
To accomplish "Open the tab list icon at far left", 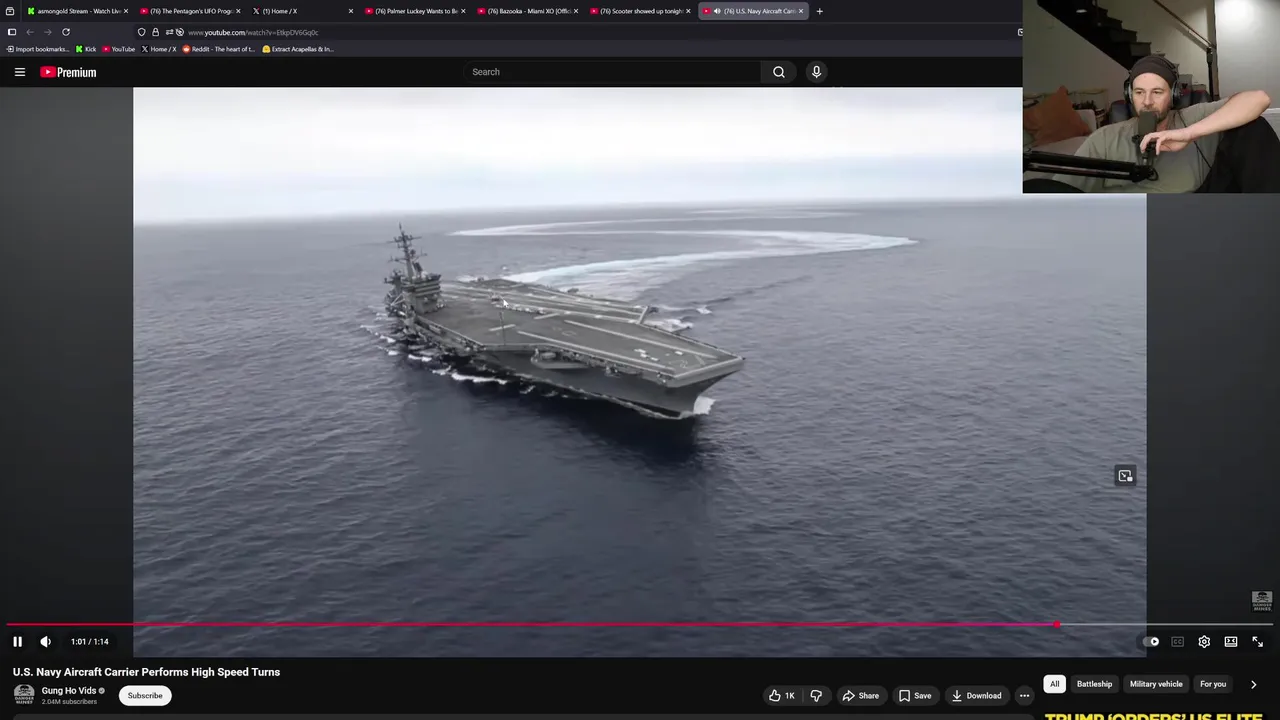I will click(x=10, y=11).
